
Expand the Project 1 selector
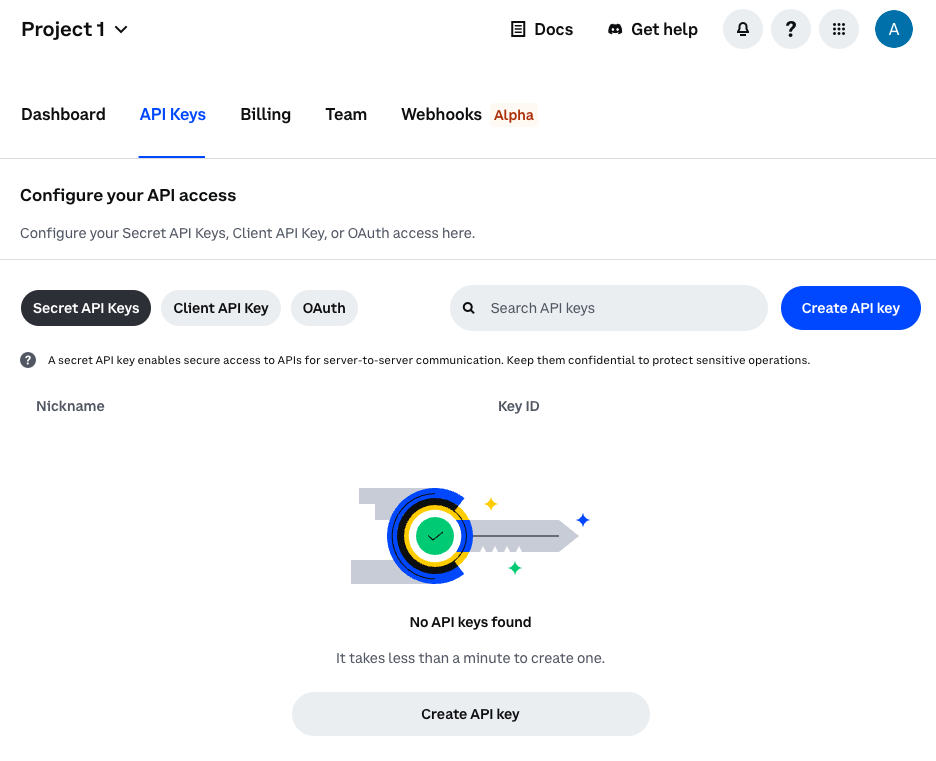(x=75, y=29)
